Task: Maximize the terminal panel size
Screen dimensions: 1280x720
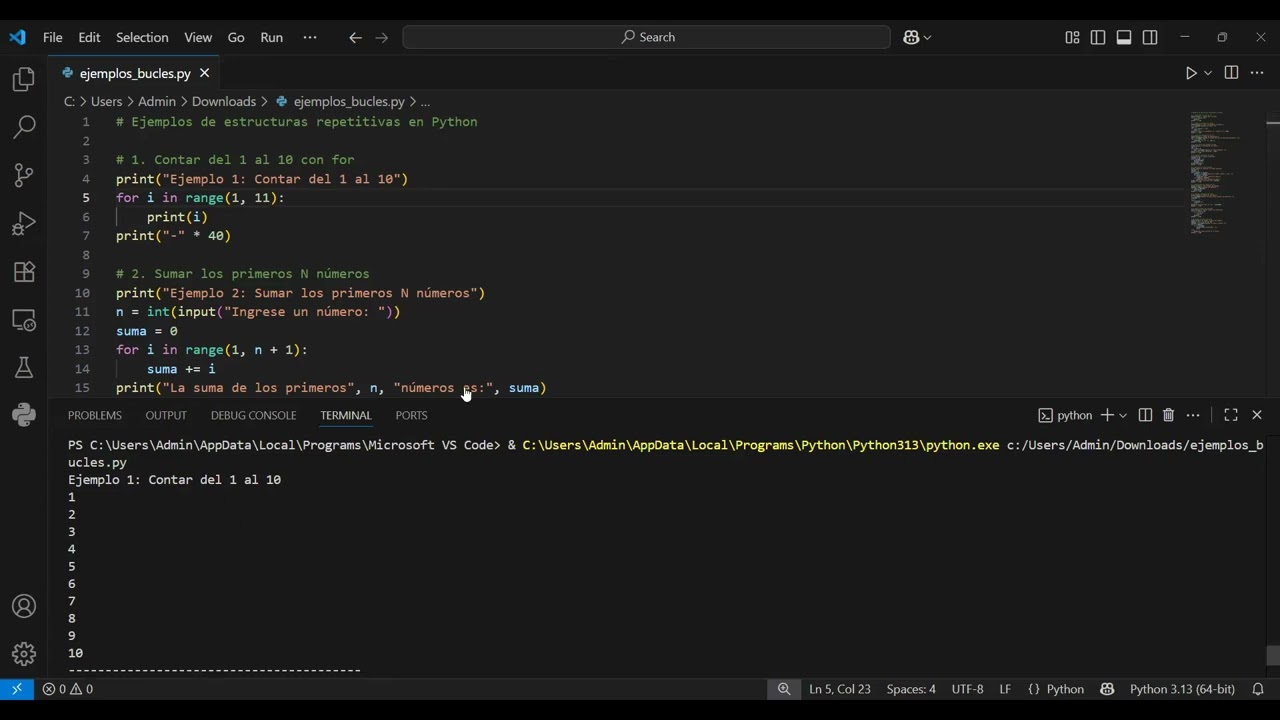Action: tap(1231, 415)
